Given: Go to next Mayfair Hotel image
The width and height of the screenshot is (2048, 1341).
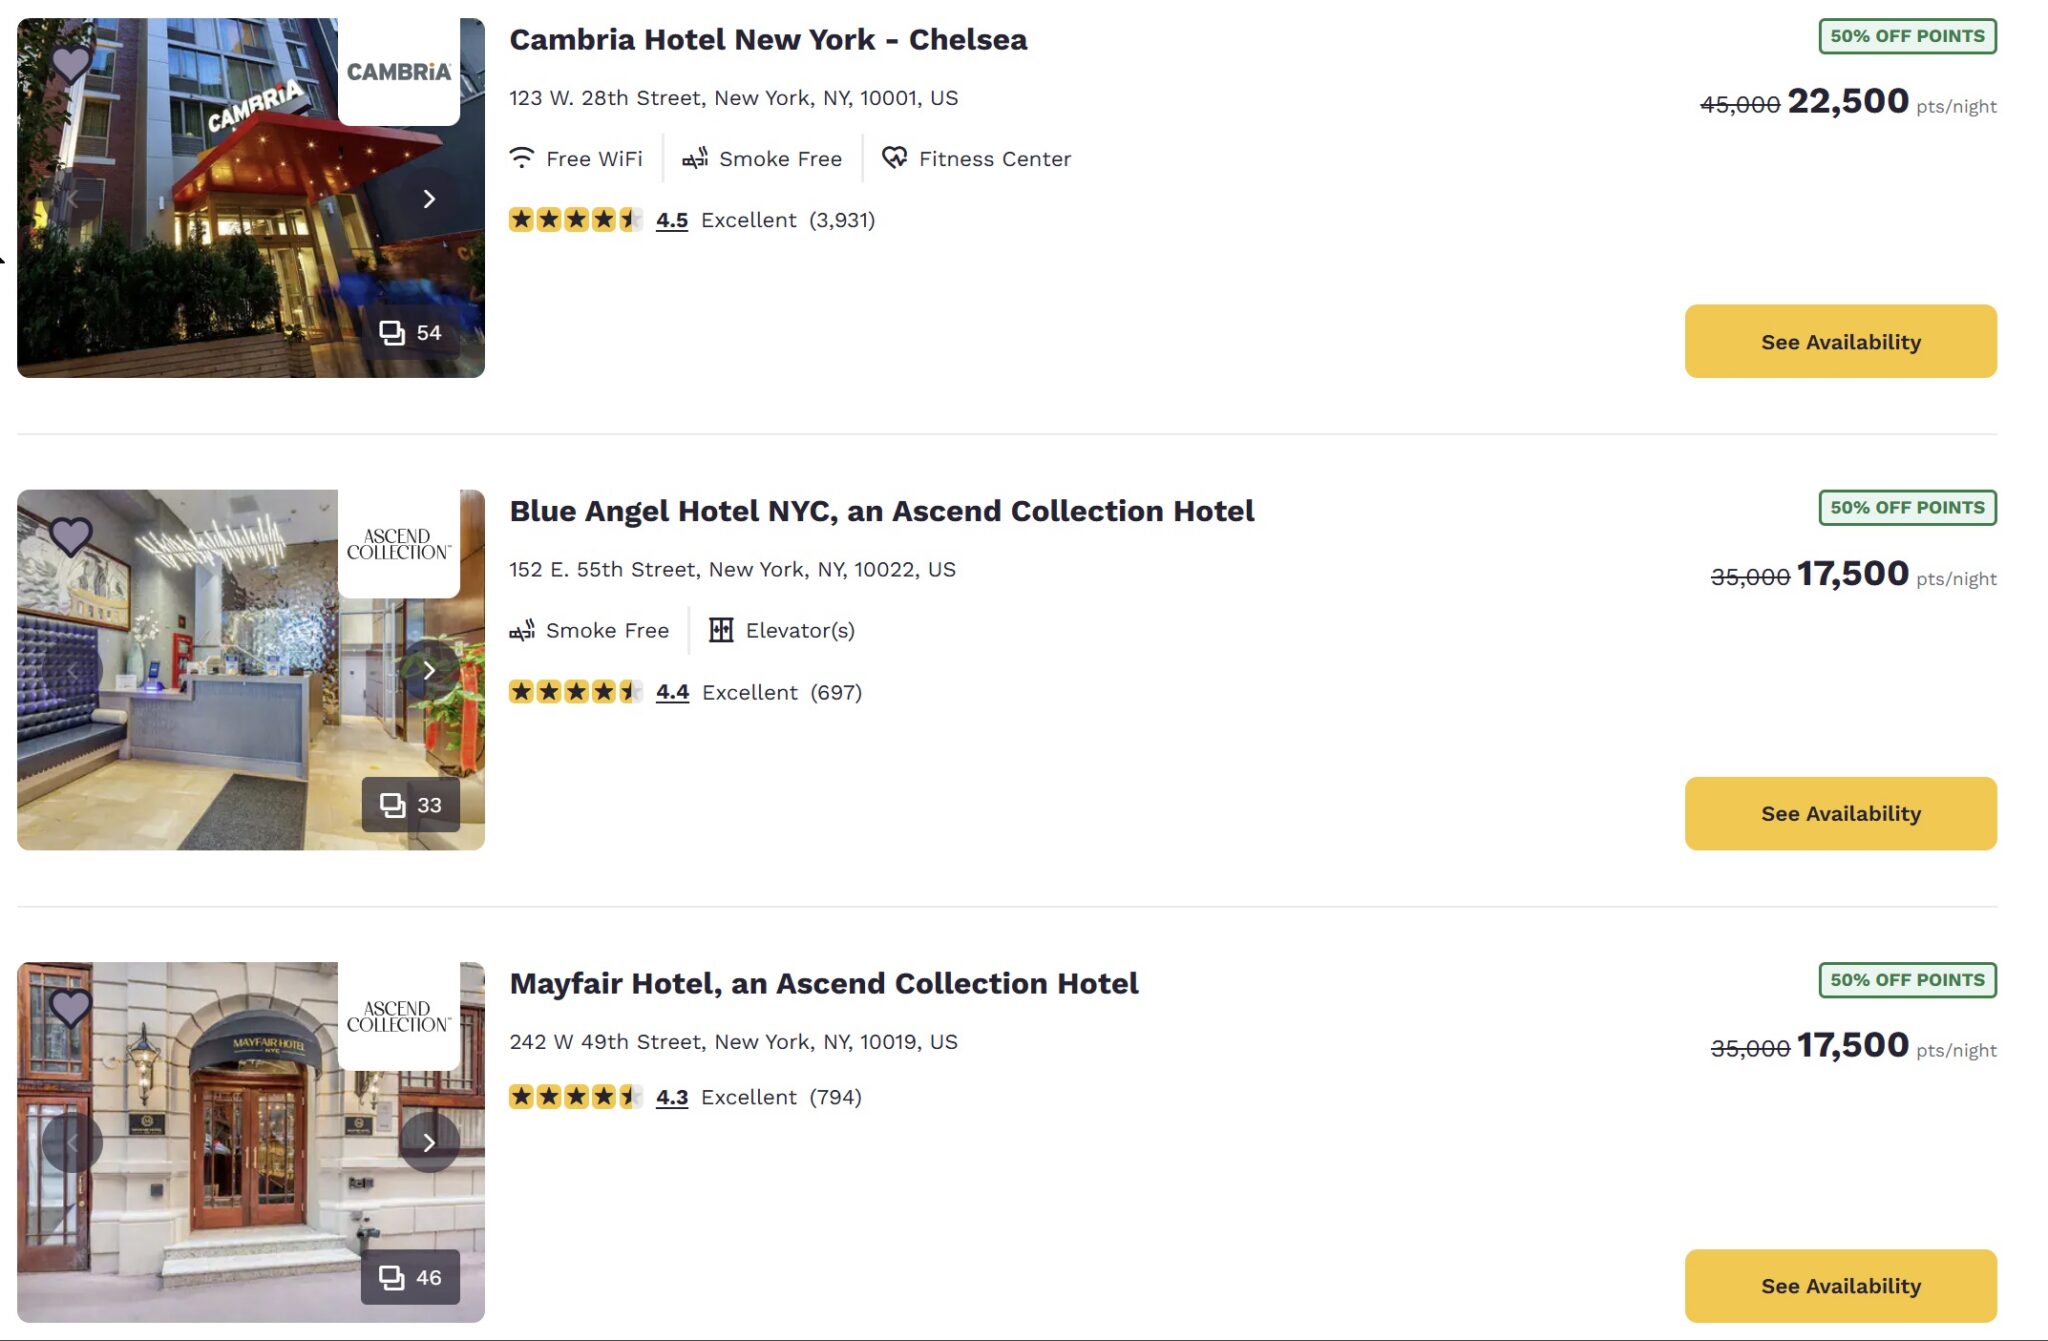Looking at the screenshot, I should tap(429, 1142).
